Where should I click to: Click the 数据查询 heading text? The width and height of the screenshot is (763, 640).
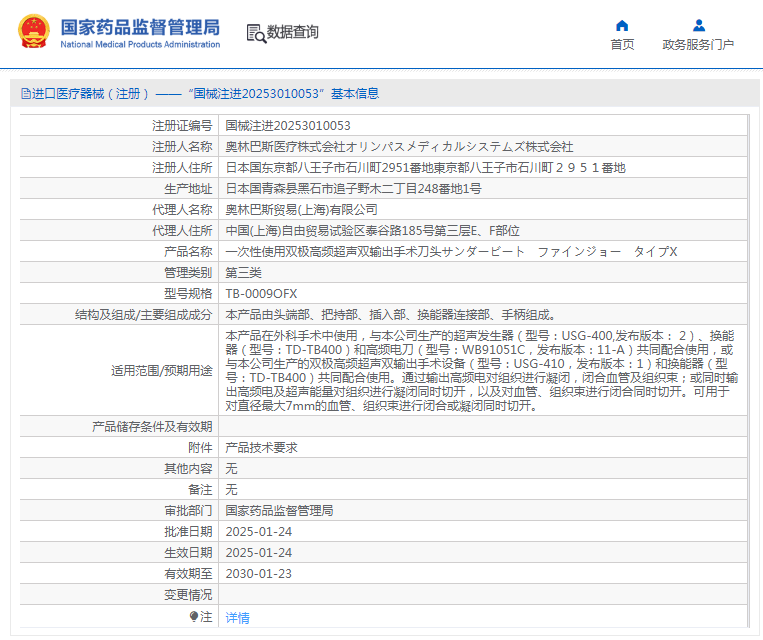point(292,32)
